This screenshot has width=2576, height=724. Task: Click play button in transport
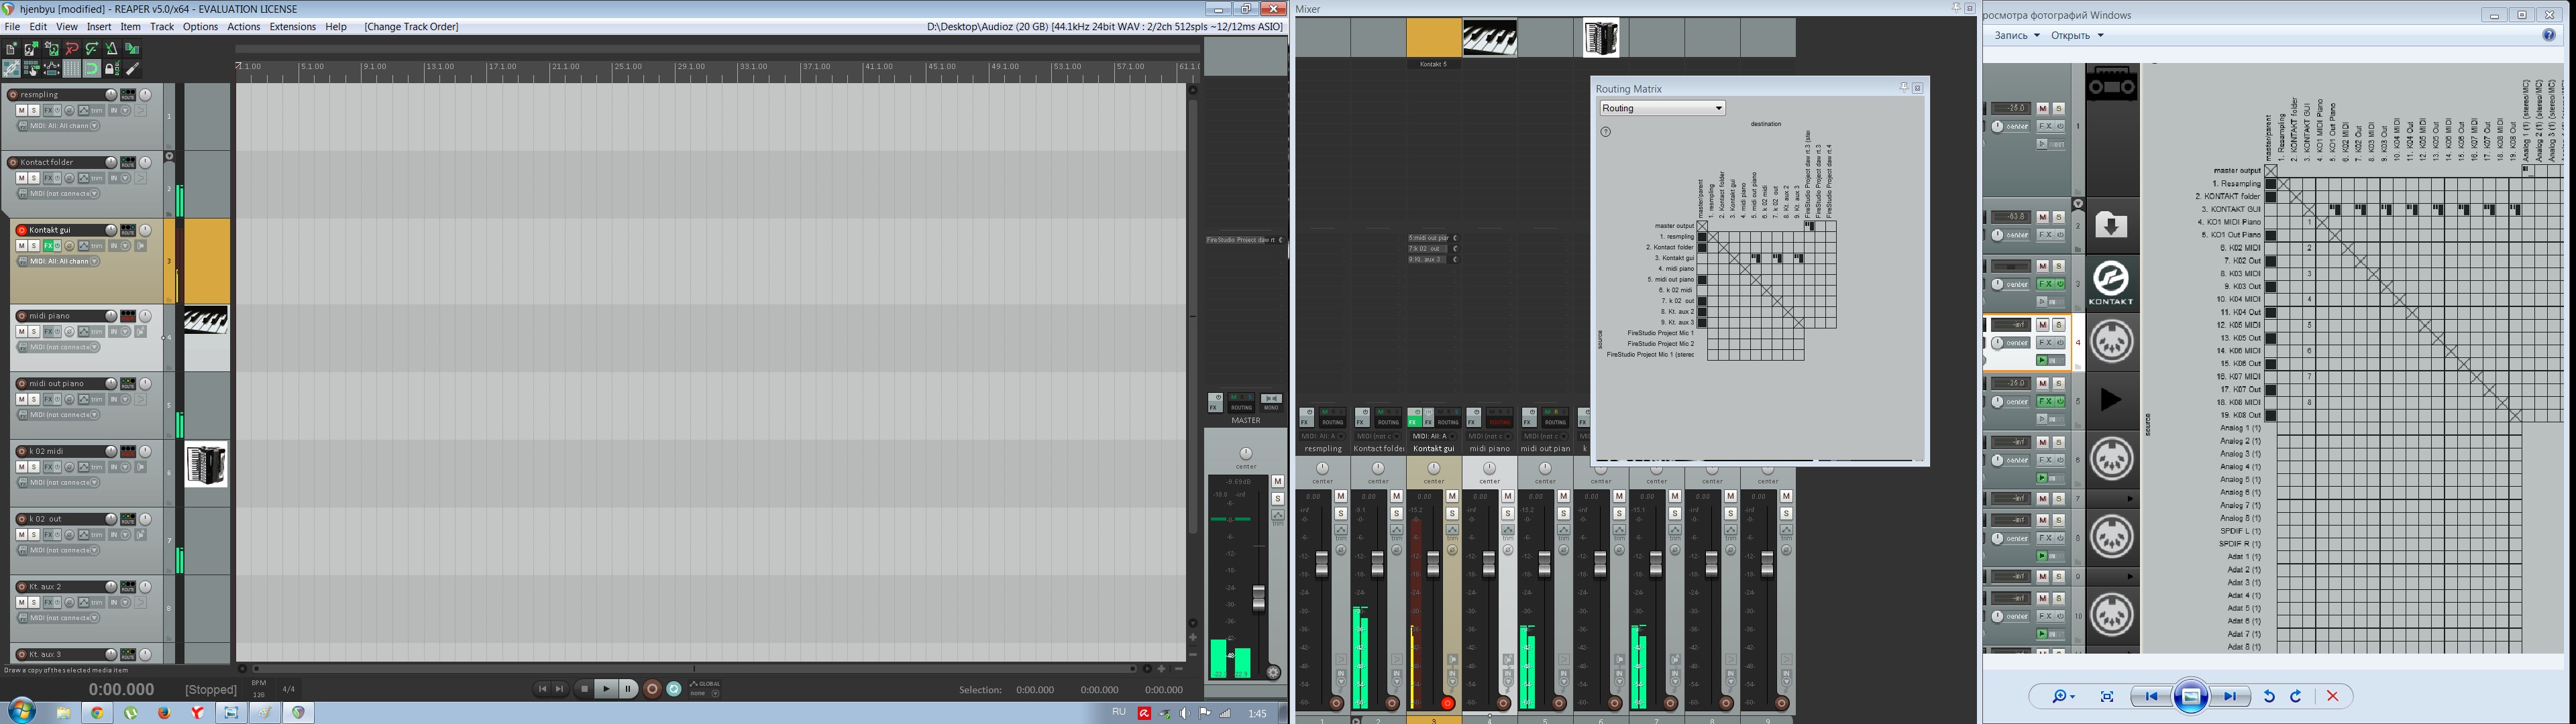click(606, 688)
